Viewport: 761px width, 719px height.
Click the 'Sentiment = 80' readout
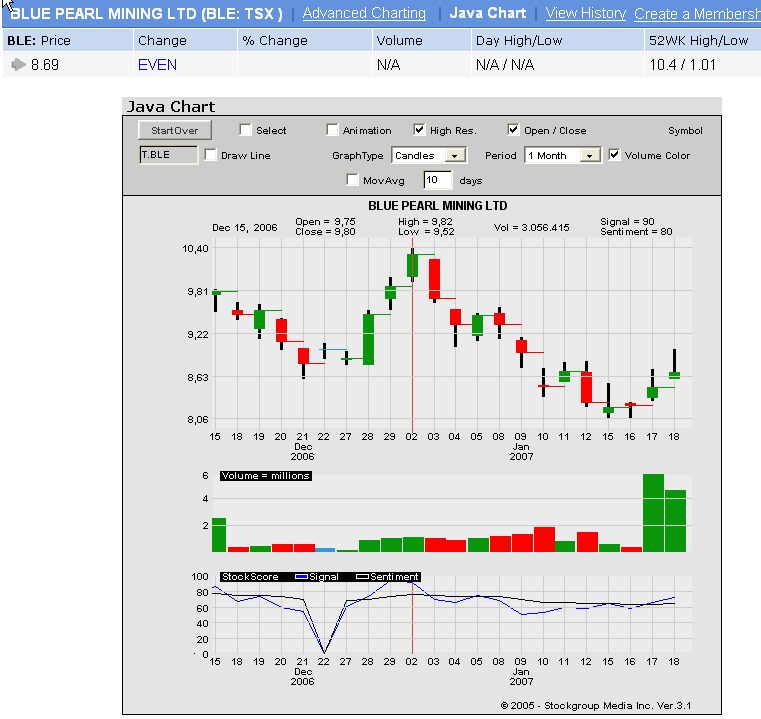[x=636, y=232]
